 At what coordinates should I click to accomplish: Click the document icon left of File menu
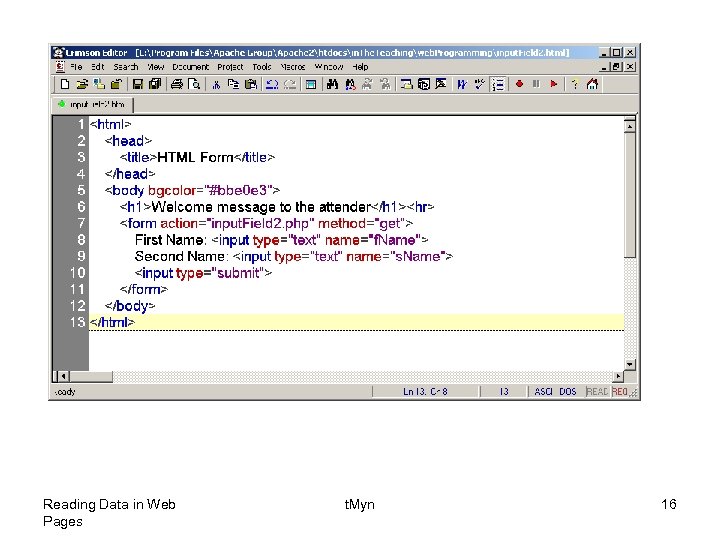pos(60,67)
